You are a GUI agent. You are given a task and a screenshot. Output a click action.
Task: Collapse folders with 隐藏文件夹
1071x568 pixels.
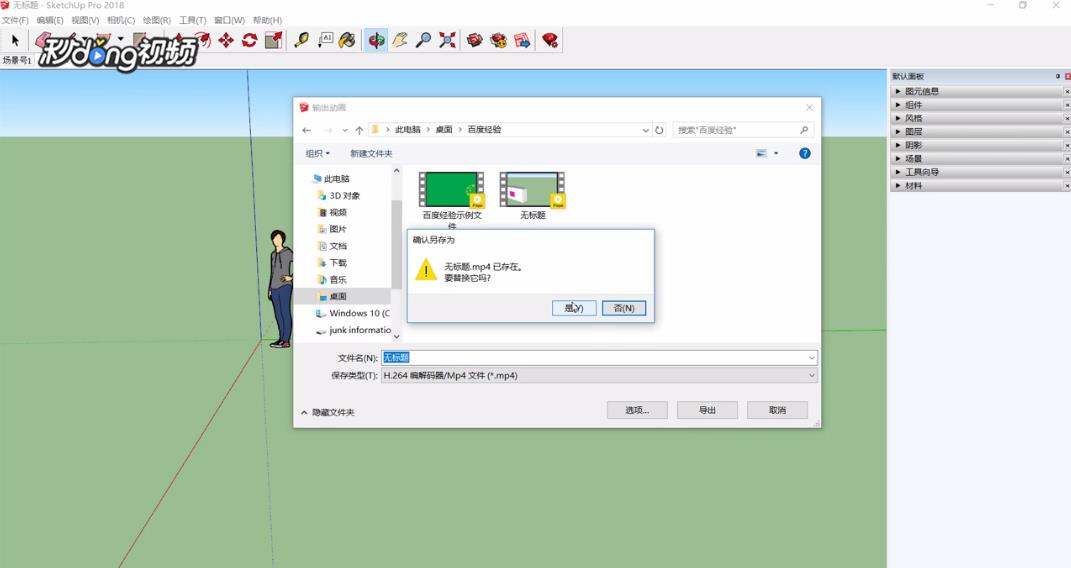point(328,412)
